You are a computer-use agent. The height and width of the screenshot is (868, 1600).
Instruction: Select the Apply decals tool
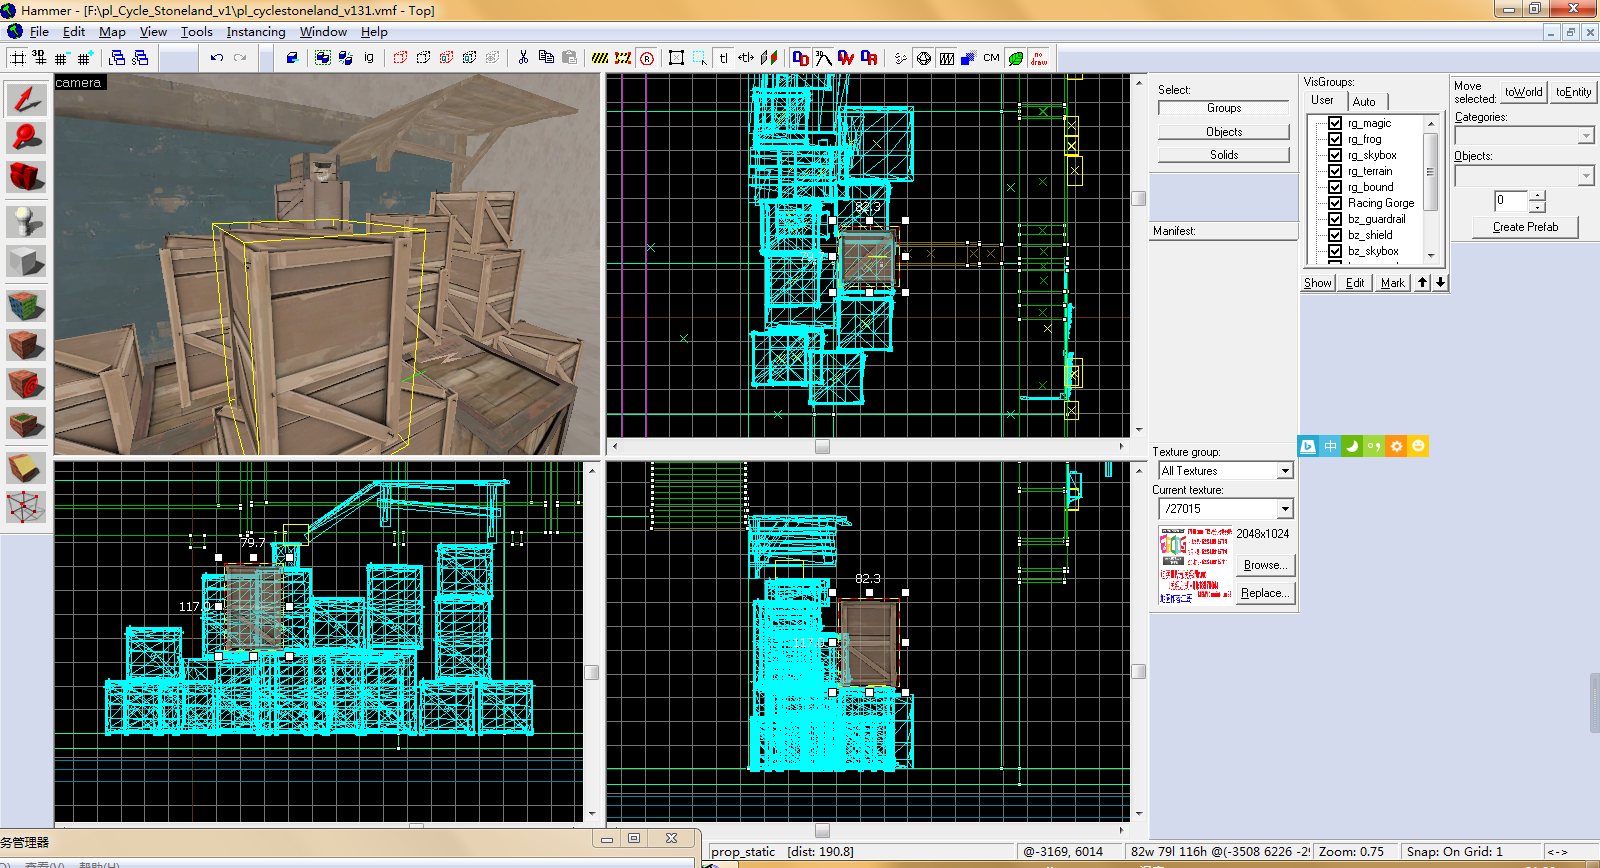coord(26,384)
